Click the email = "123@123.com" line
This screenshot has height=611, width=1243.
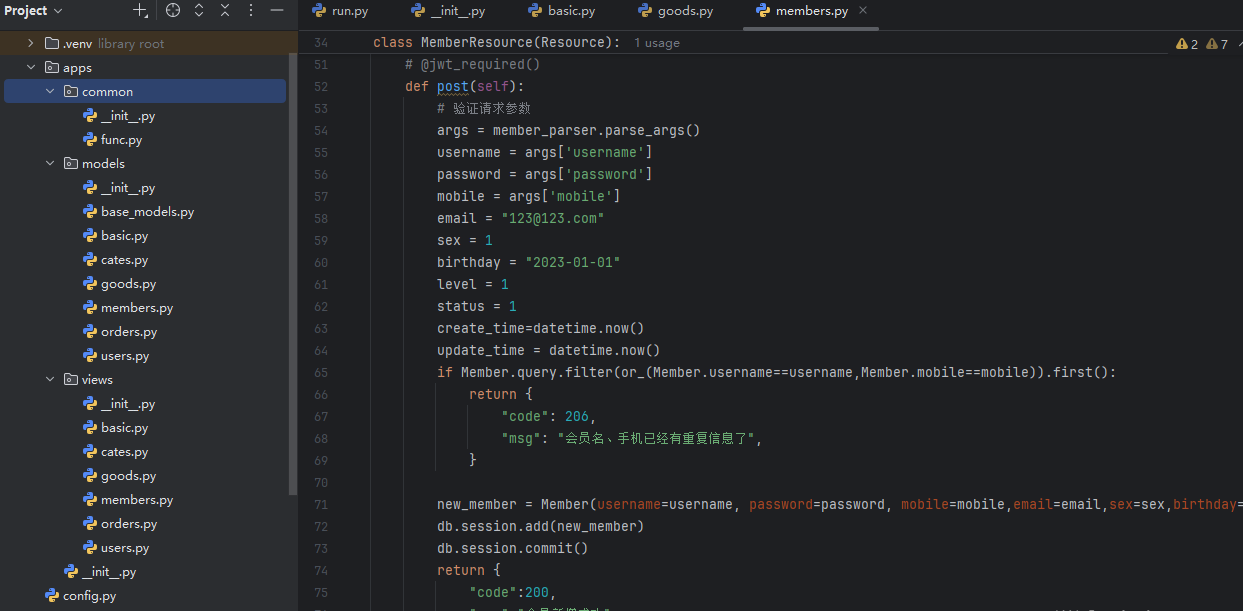coord(521,218)
